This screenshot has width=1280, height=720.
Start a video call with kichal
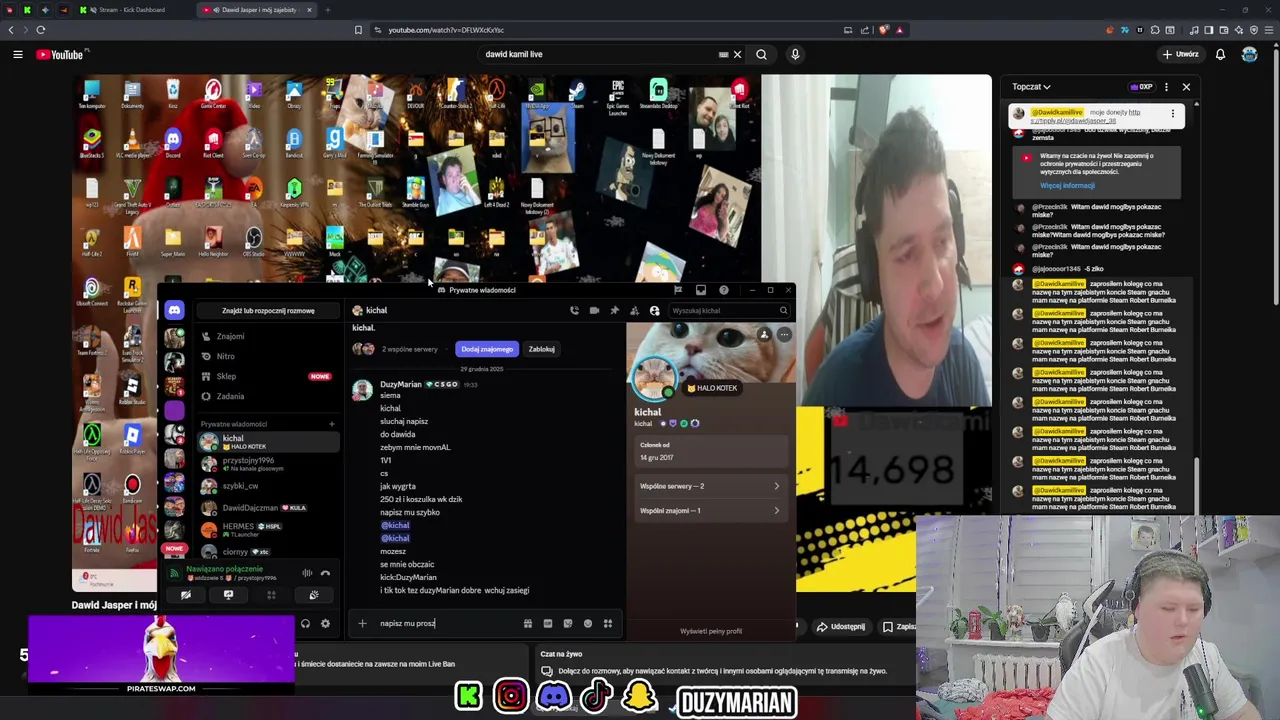594,311
